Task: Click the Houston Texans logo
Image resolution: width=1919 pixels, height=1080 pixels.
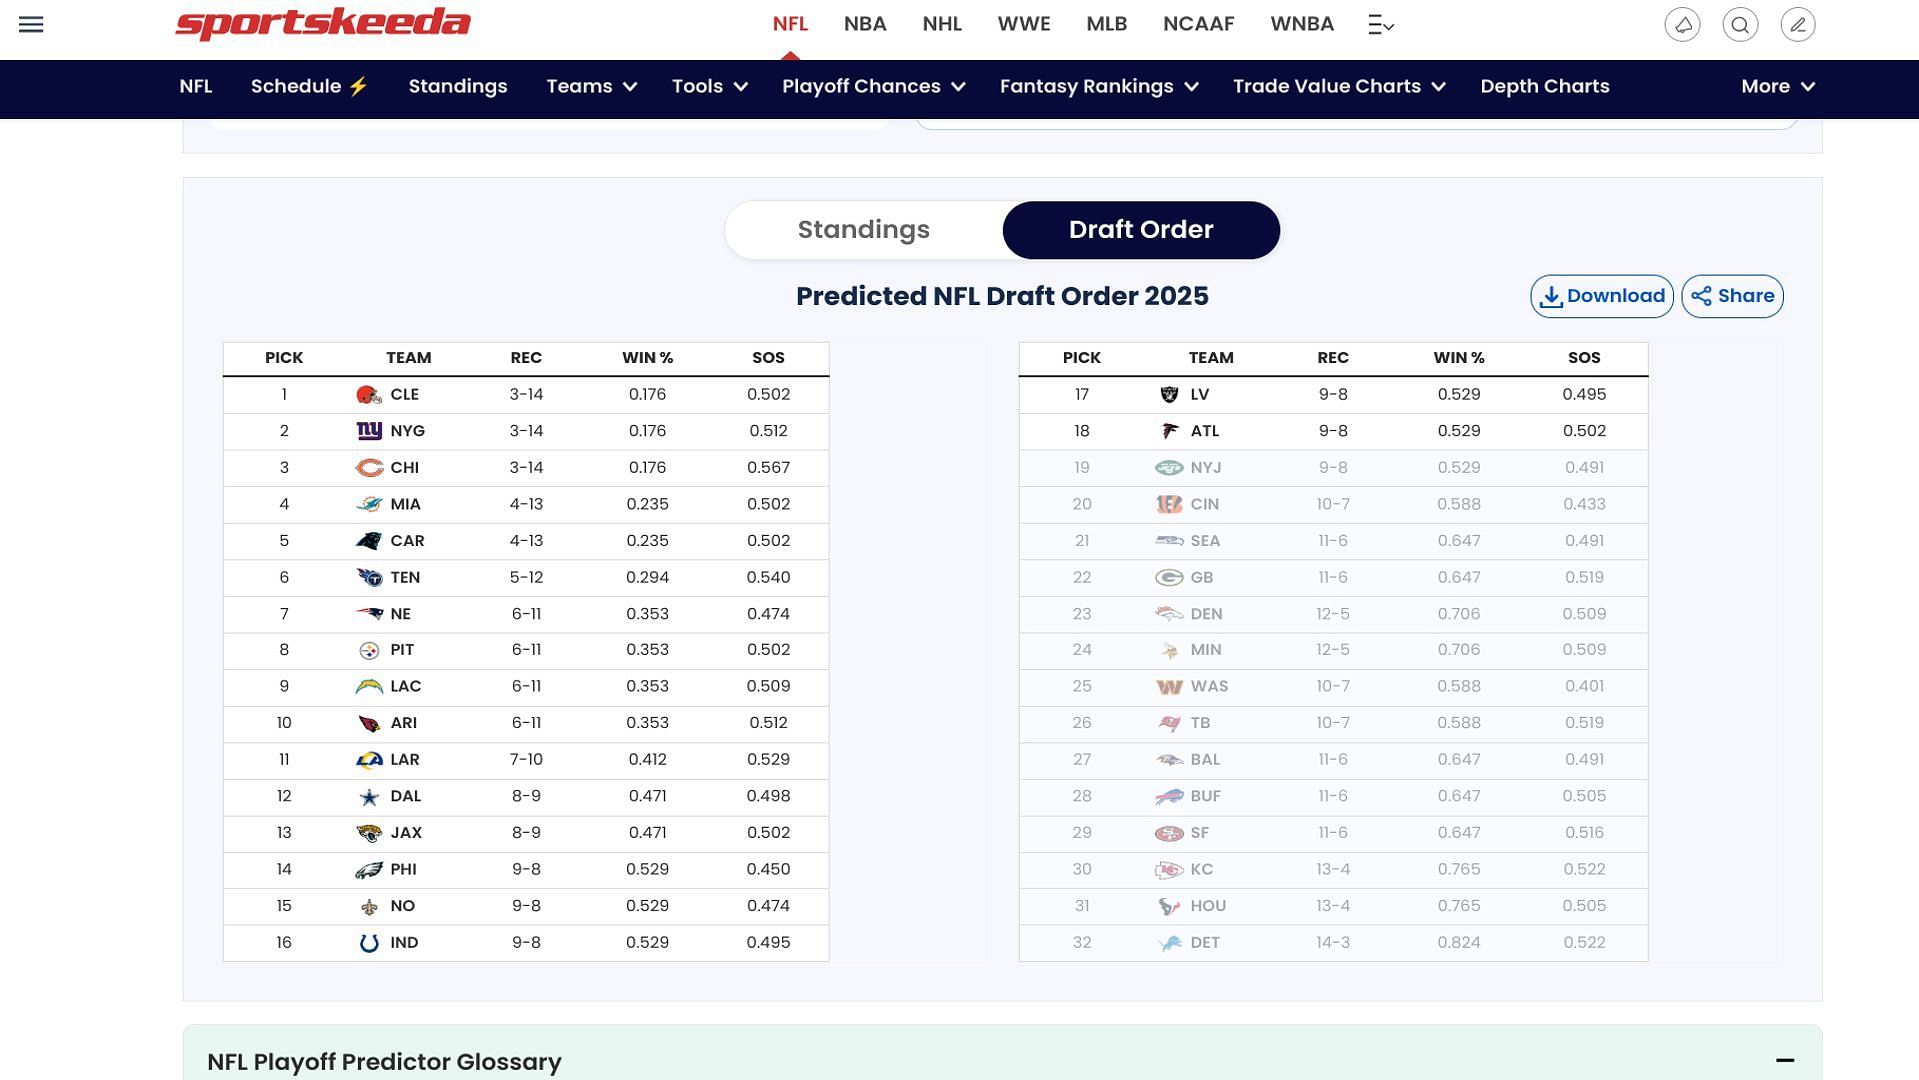Action: pyautogui.click(x=1169, y=907)
